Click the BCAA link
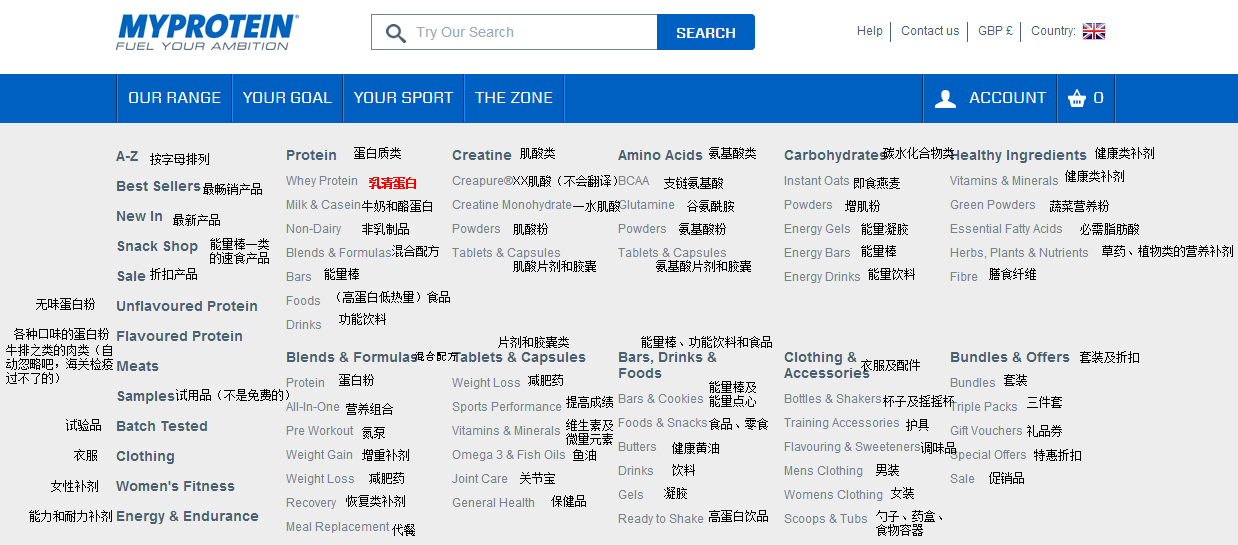The height and width of the screenshot is (545, 1238). [634, 181]
